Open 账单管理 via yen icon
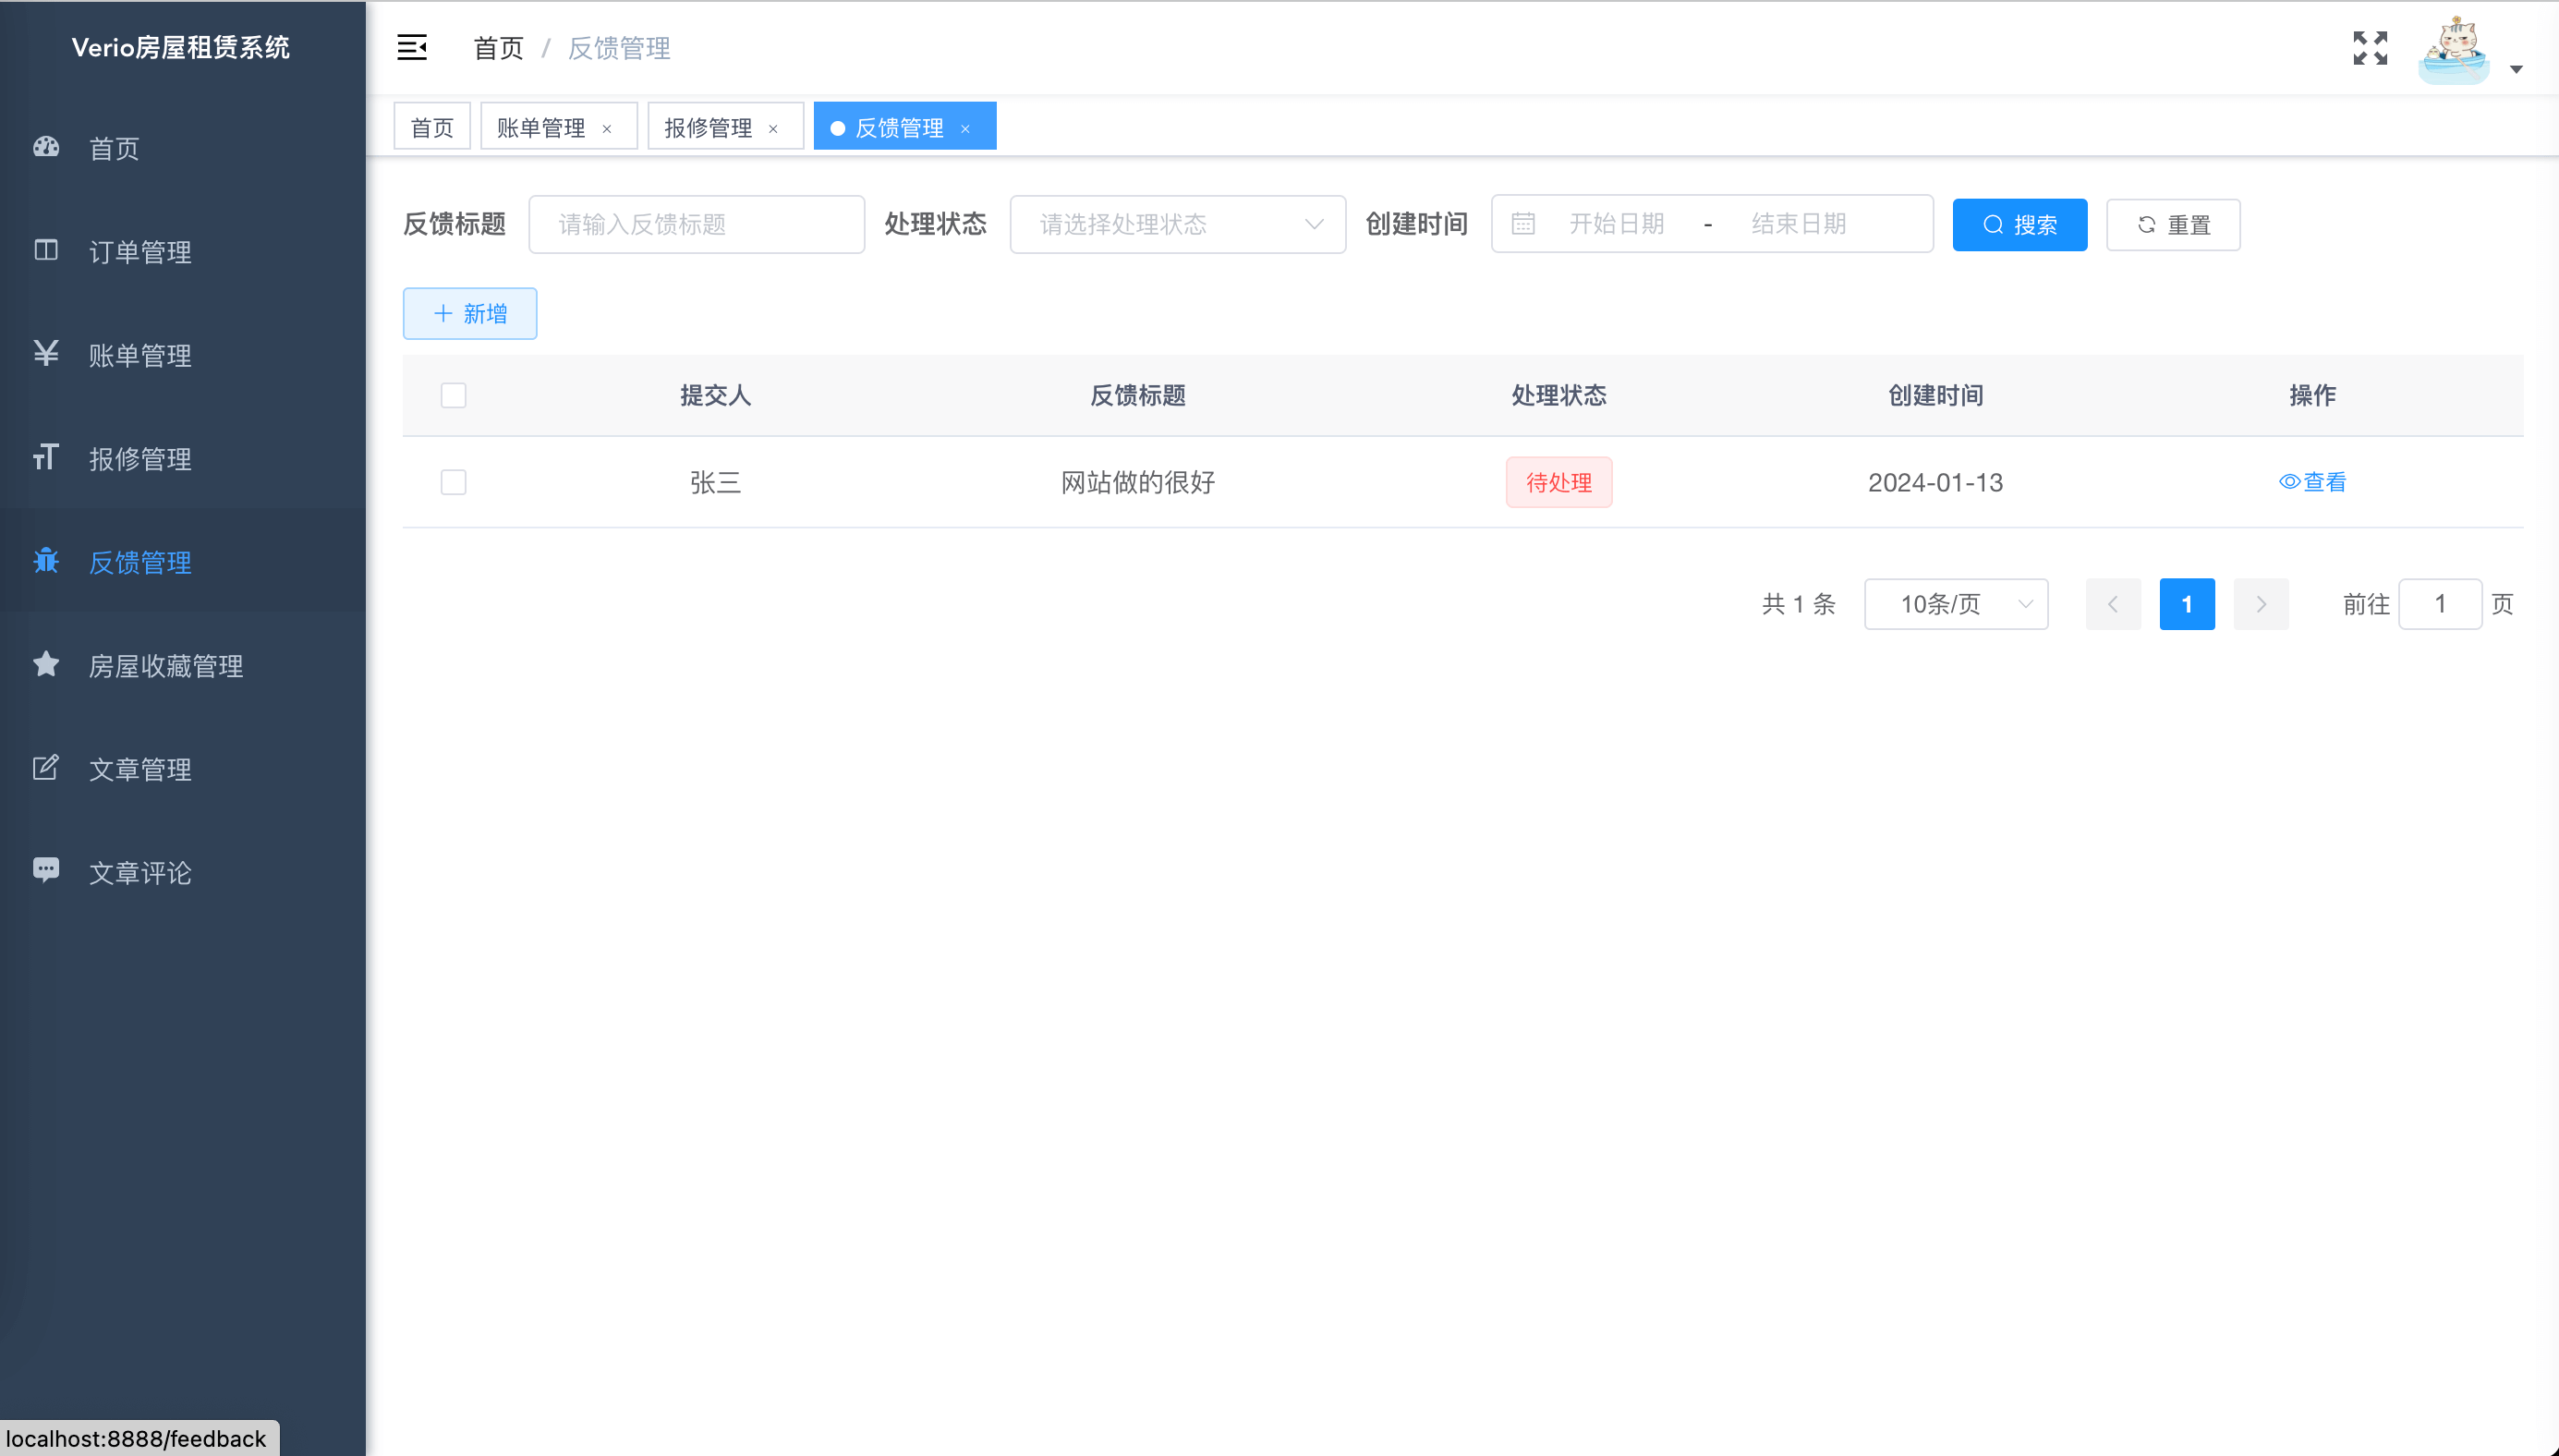 tap(46, 354)
